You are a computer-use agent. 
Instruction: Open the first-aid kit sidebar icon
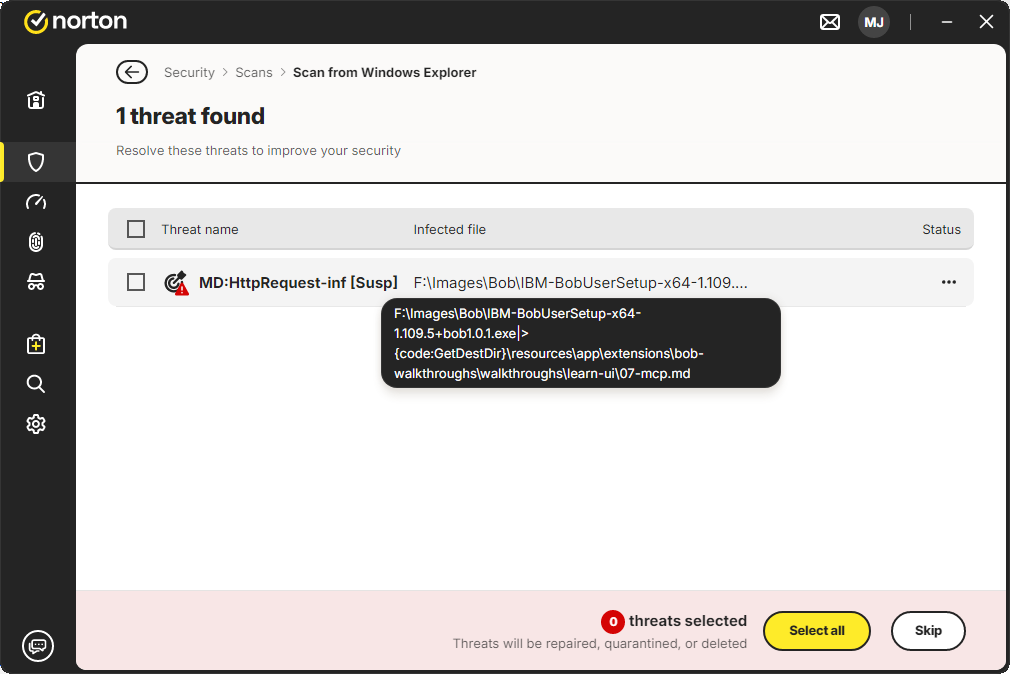(36, 345)
